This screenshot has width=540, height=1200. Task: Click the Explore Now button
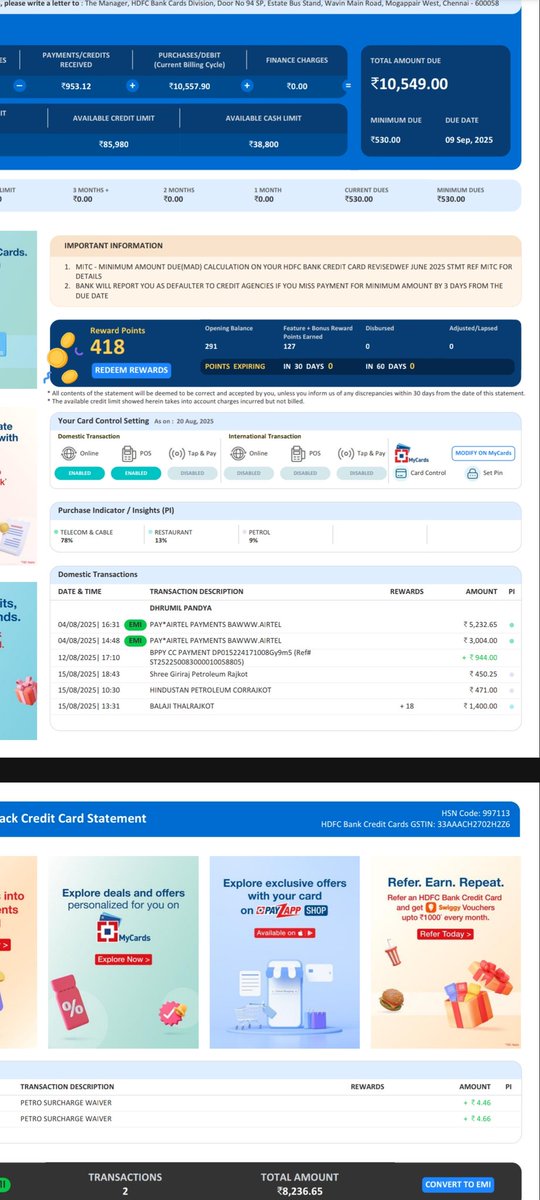pos(123,959)
